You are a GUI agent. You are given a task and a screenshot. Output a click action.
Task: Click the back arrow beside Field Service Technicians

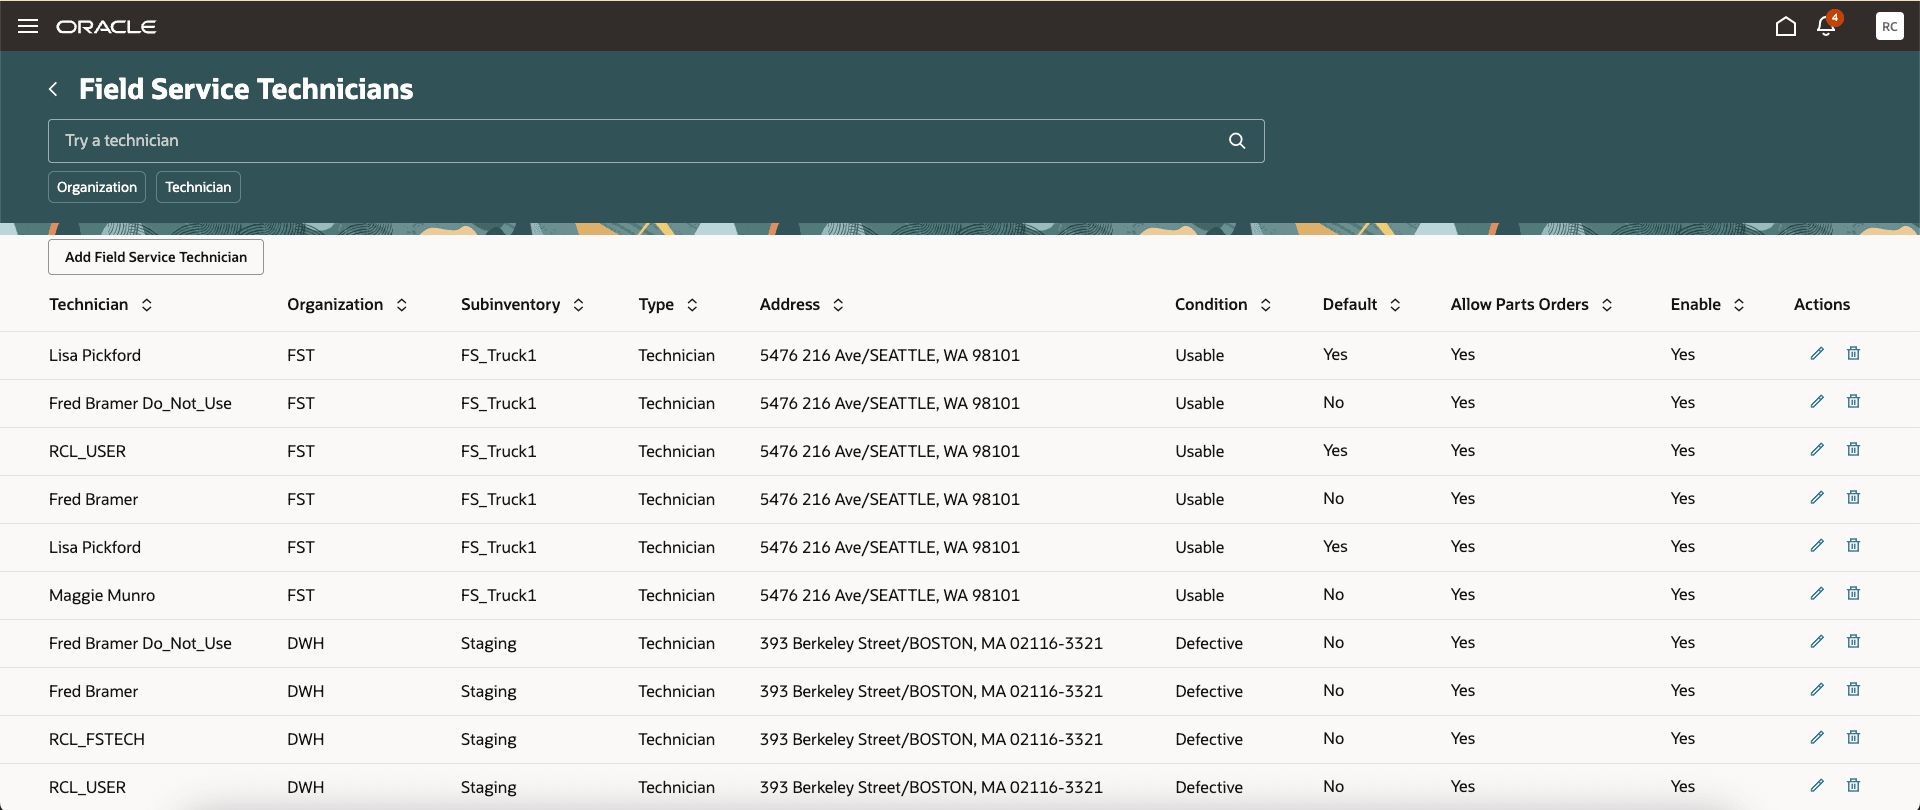click(x=53, y=89)
